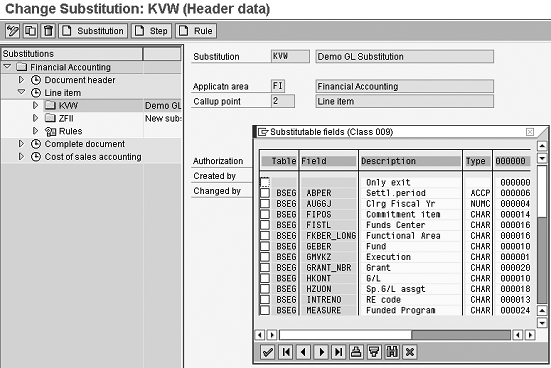Expand the Complete document node
This screenshot has height=368, width=551.
[21, 144]
